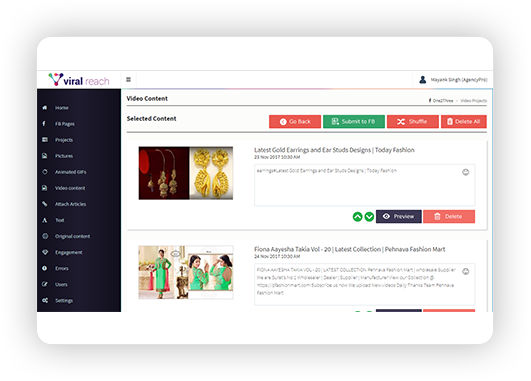Move Gold Earrings item up with arrow

point(357,216)
